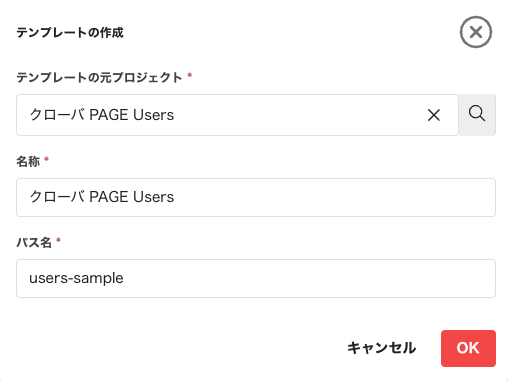The height and width of the screenshot is (381, 509).
Task: Select the パス名 field containing users-sample
Action: (x=256, y=278)
